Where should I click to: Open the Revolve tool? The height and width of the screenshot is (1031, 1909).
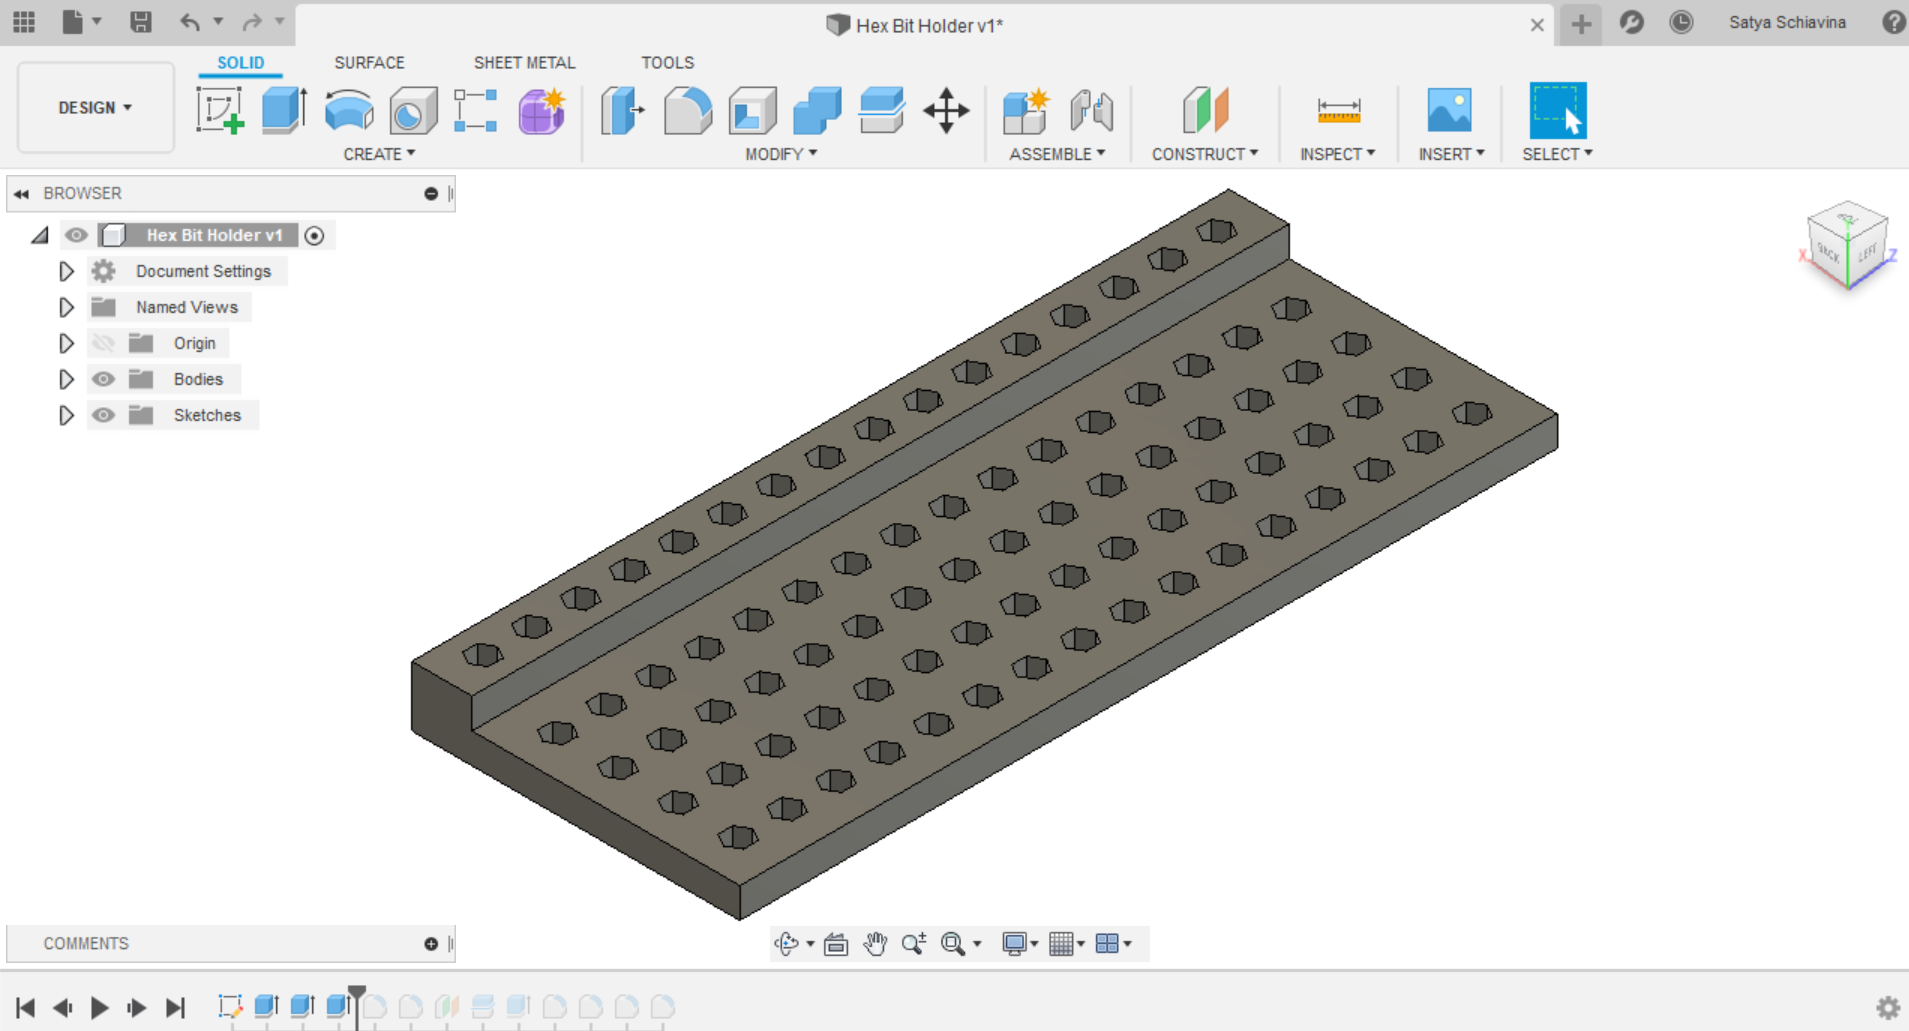(x=347, y=110)
